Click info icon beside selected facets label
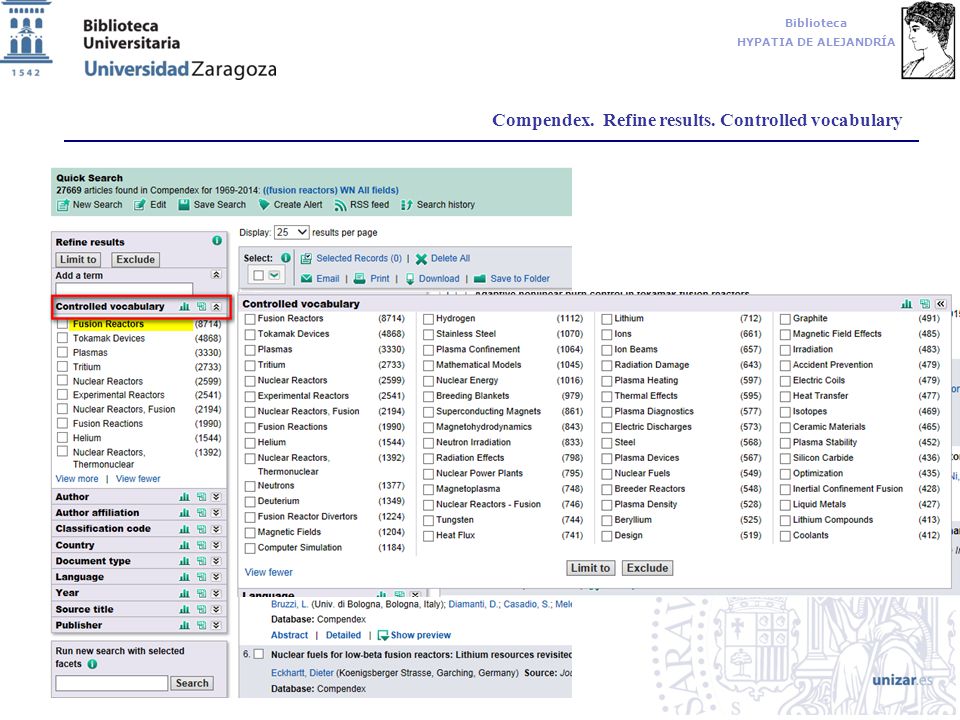The width and height of the screenshot is (960, 720). pyautogui.click(x=92, y=664)
